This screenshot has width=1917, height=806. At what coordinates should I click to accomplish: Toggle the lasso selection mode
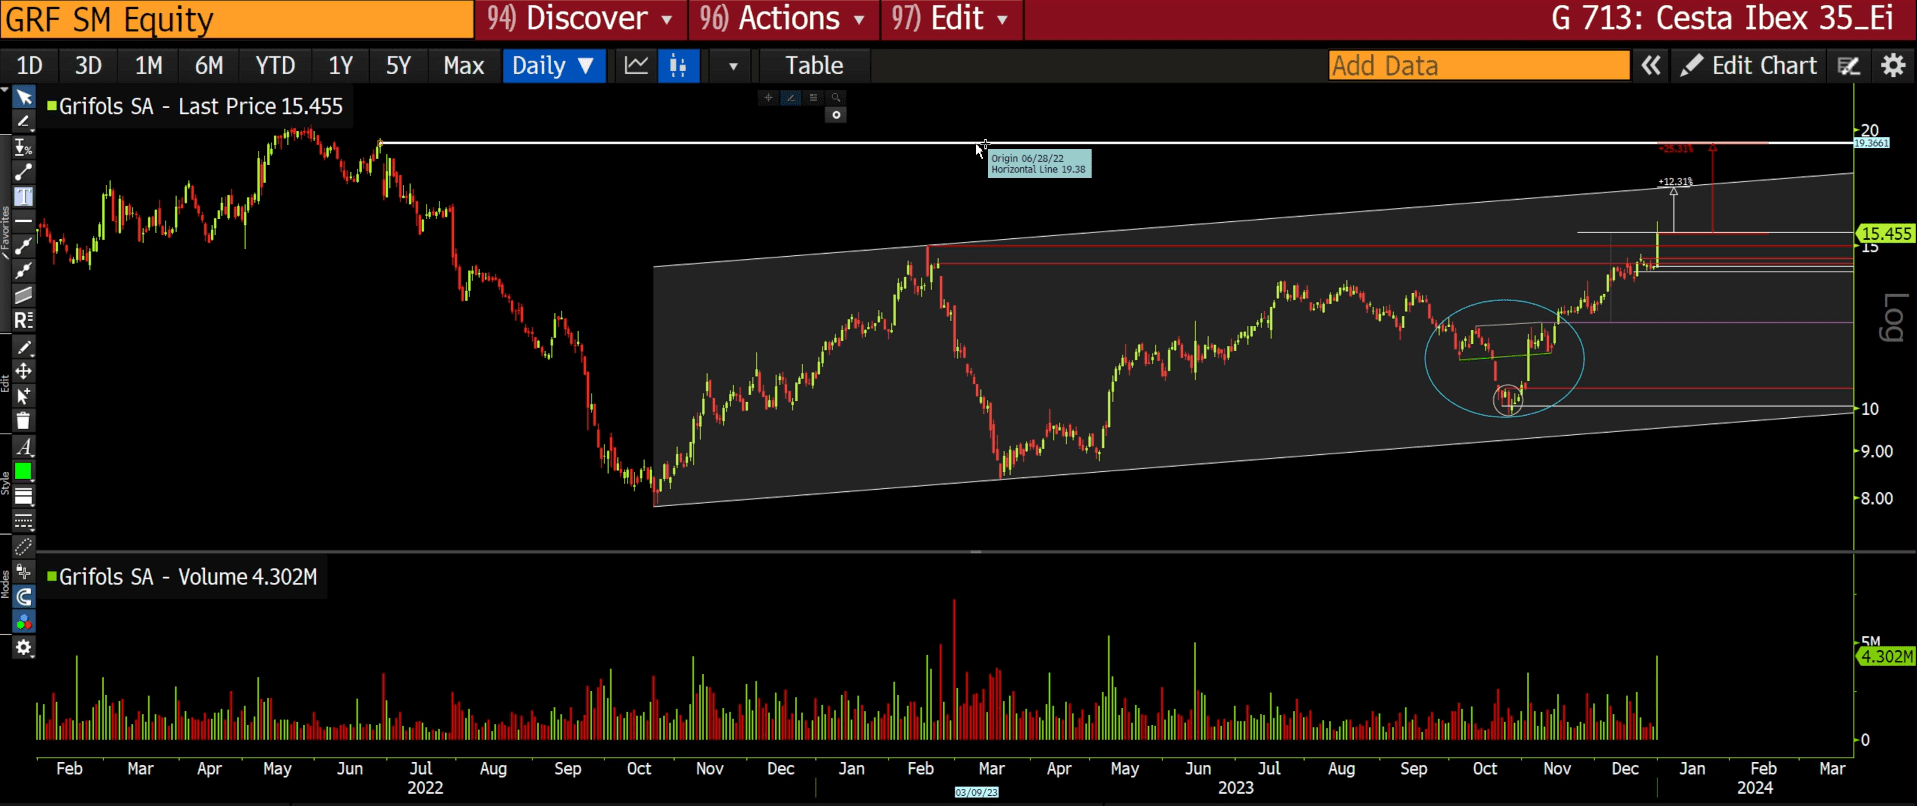point(23,547)
